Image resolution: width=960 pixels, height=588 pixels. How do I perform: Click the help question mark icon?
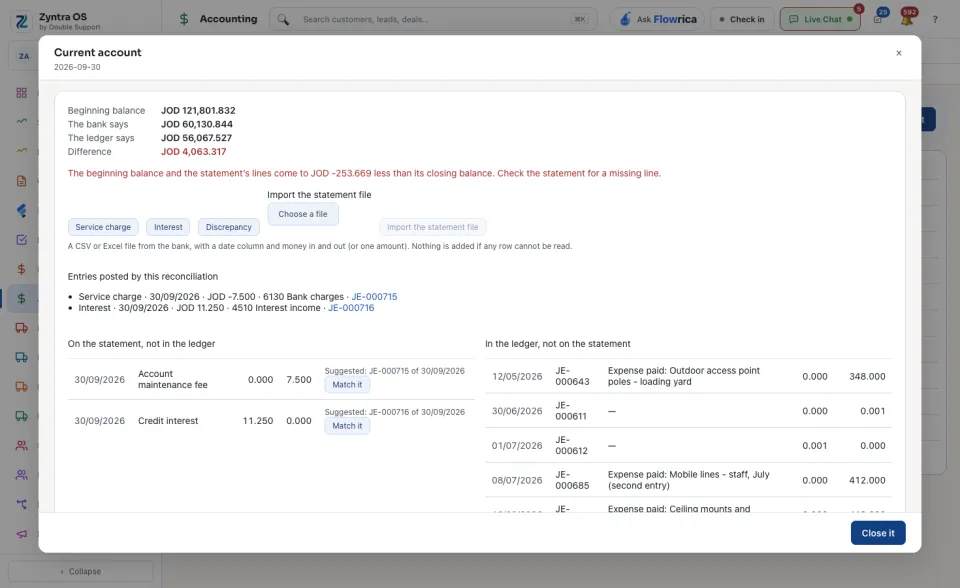pos(935,20)
